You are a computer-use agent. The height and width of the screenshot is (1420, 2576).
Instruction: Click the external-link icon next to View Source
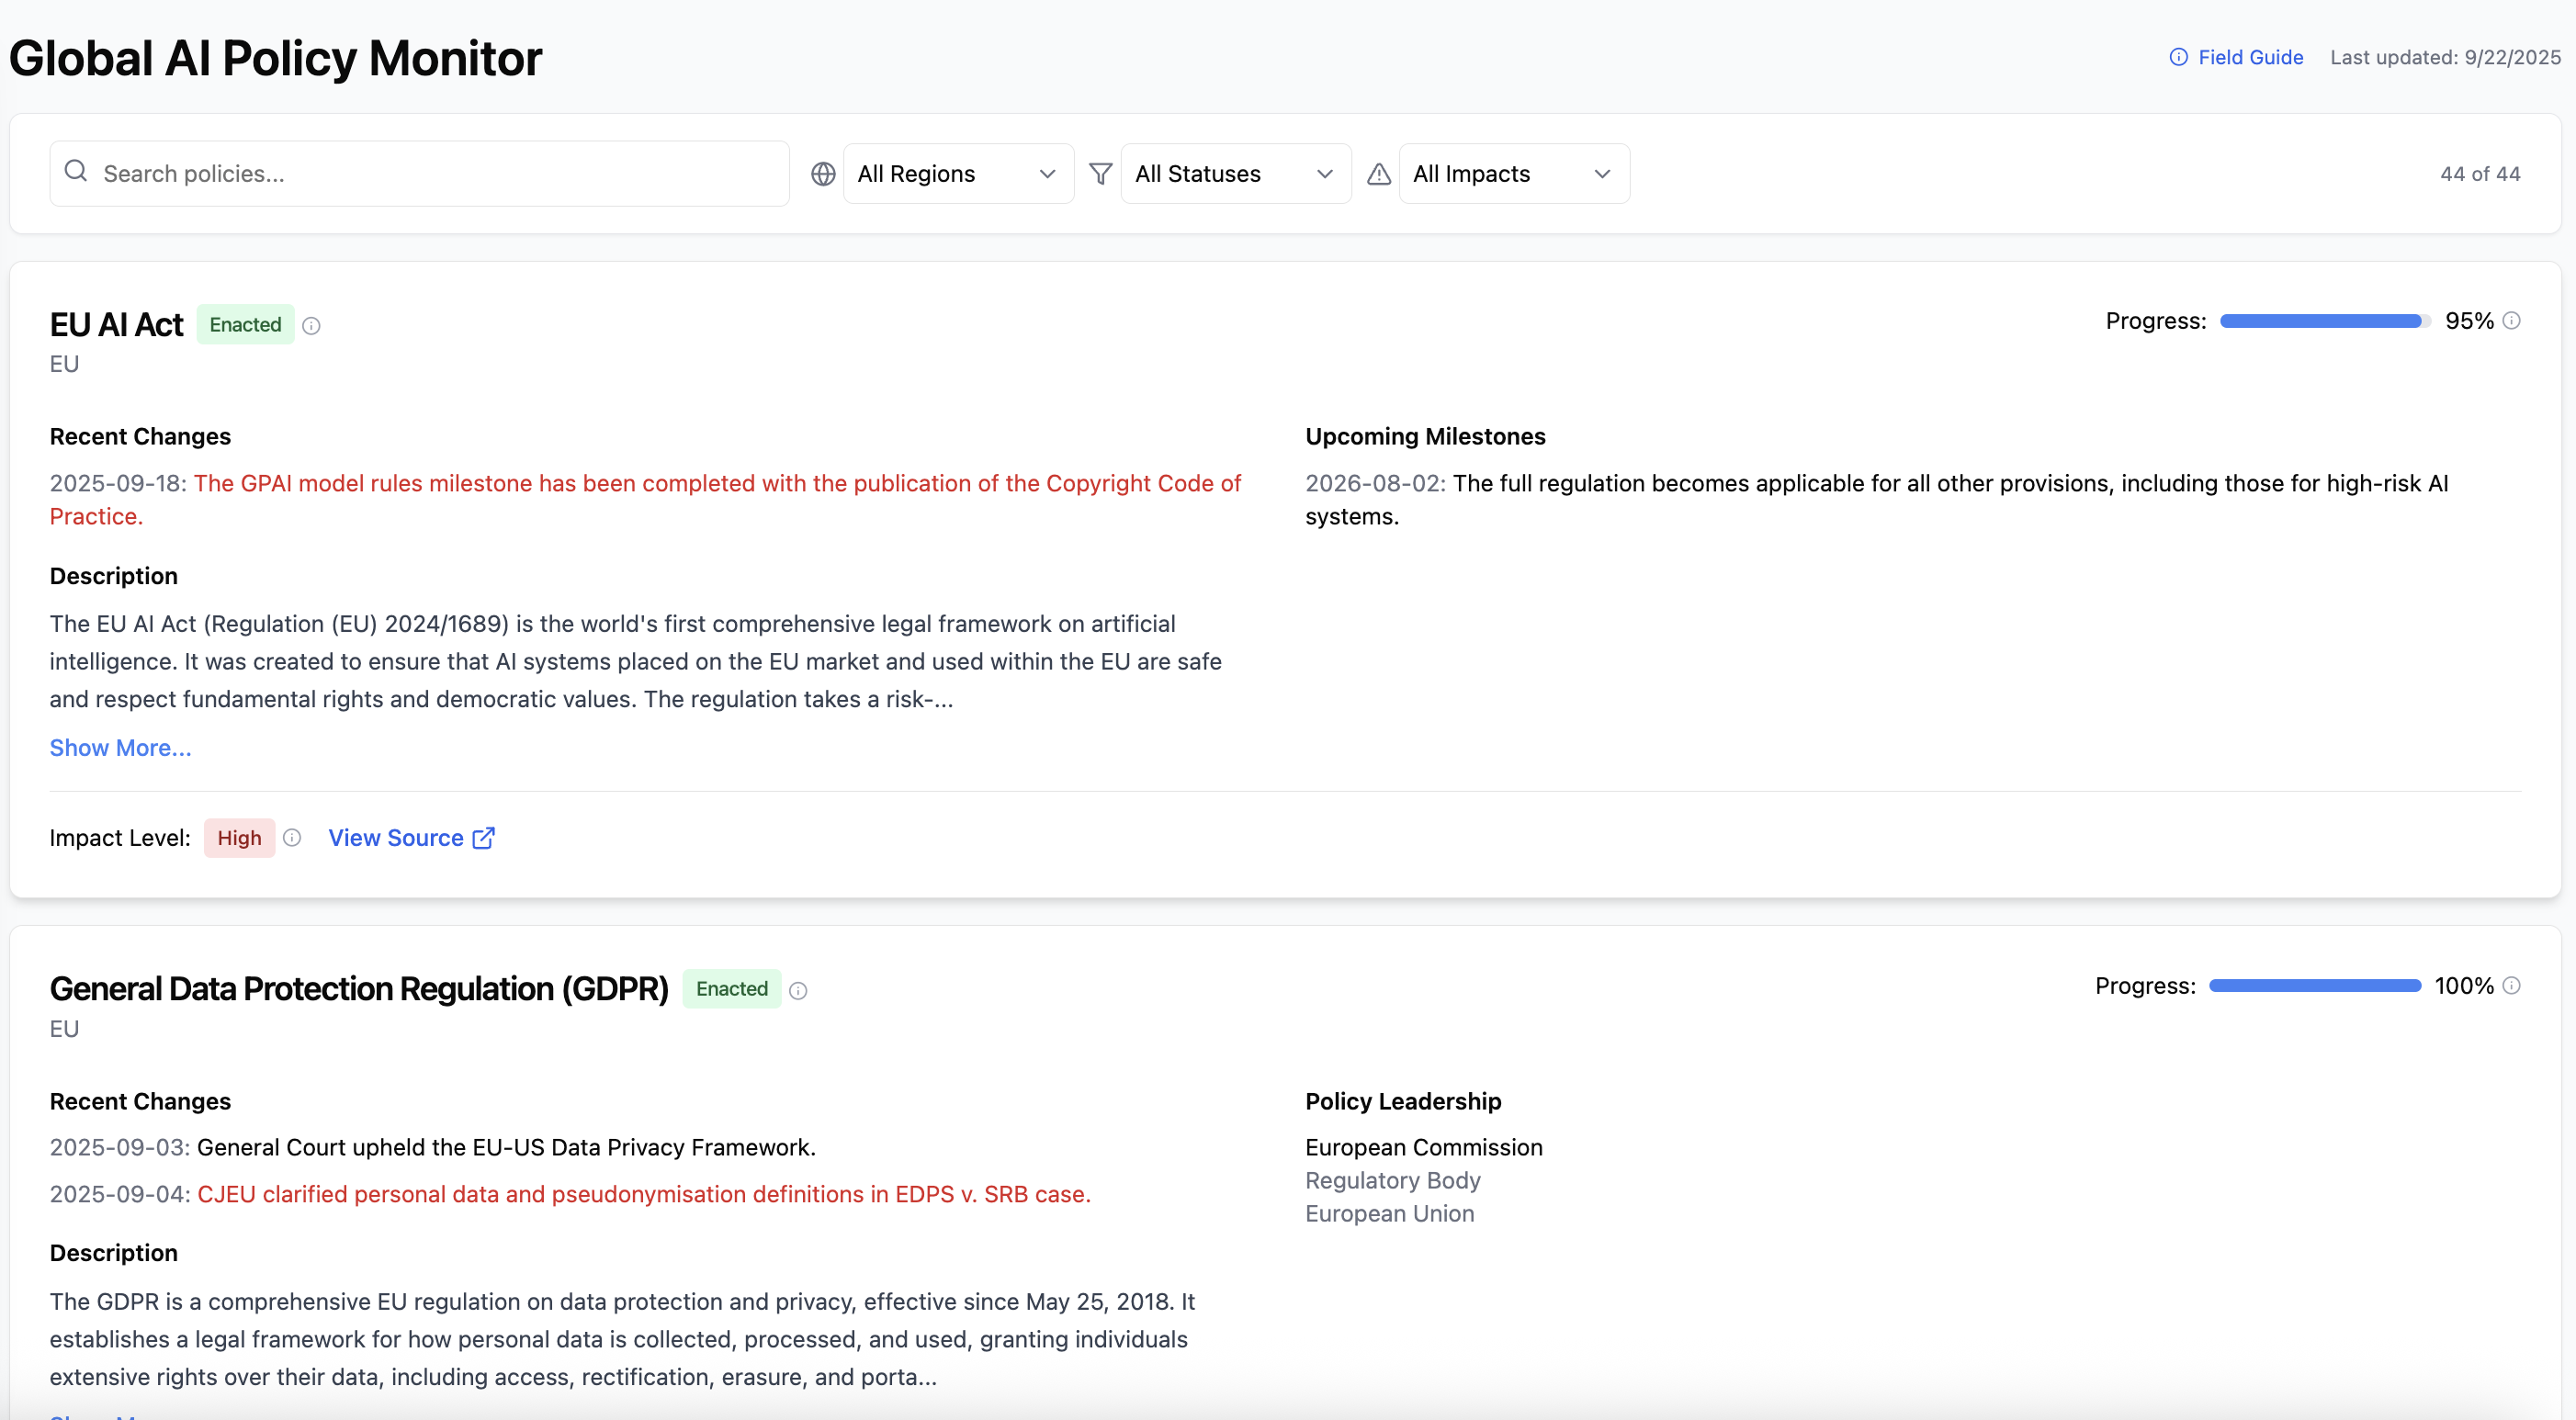pos(483,838)
